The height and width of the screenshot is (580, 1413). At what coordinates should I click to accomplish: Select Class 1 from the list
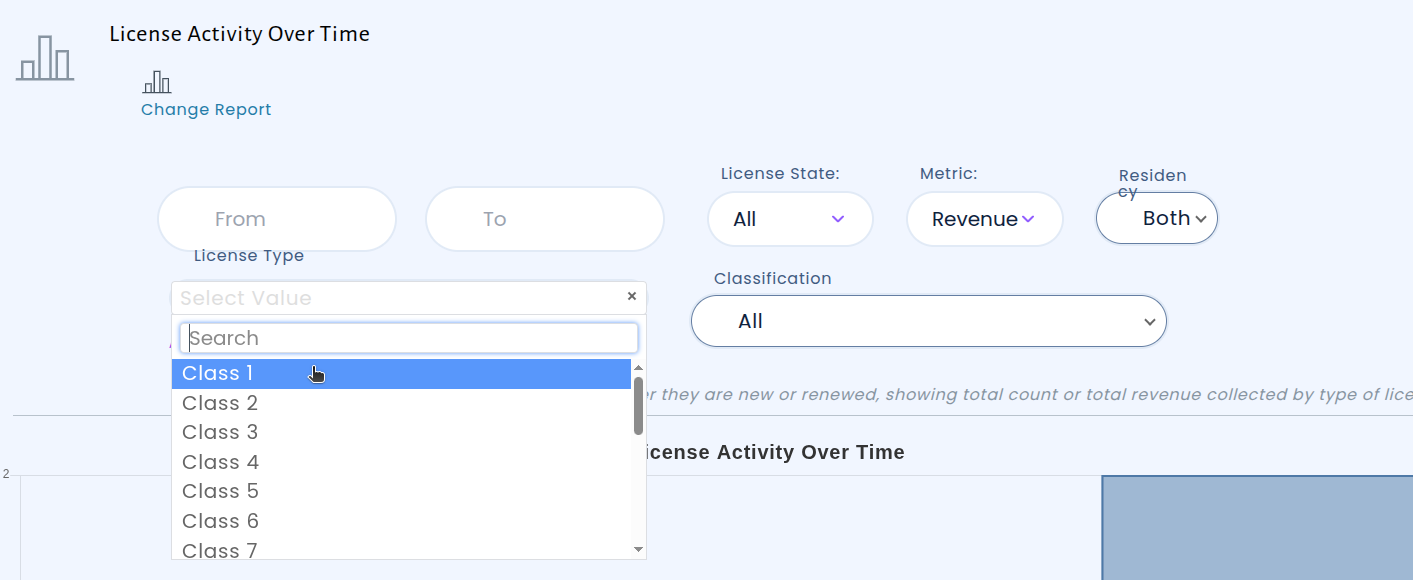401,374
